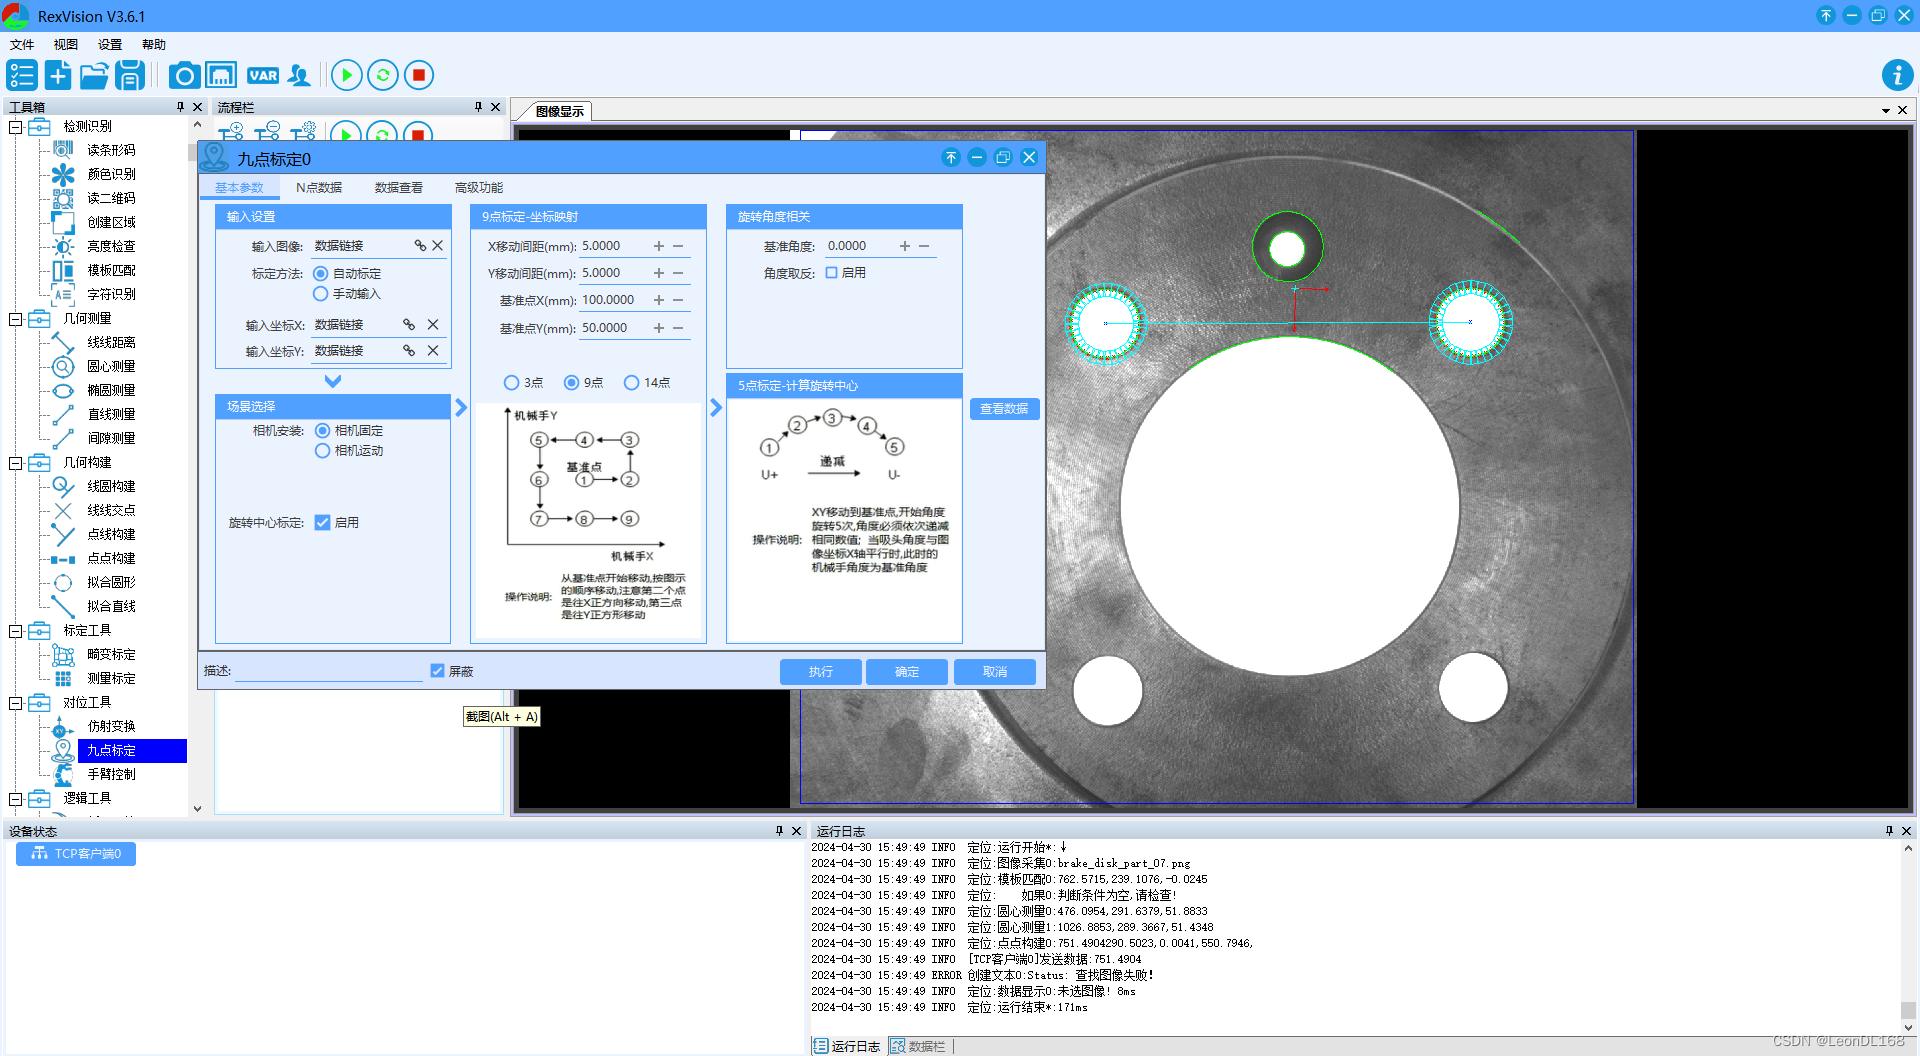1920x1056 pixels.
Task: Click the 查看数据 button
Action: (1004, 408)
